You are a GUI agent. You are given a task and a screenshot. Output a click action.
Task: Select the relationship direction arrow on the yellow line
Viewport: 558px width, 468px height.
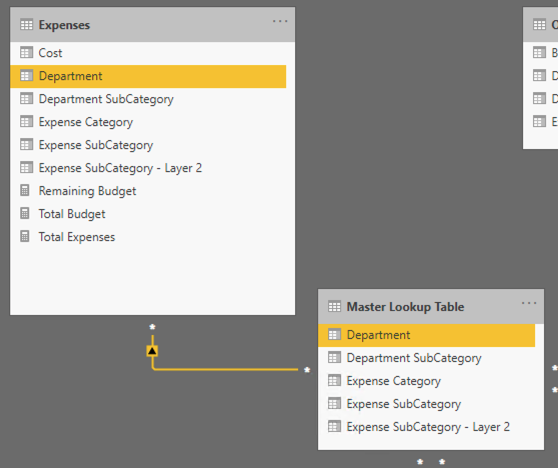point(152,351)
